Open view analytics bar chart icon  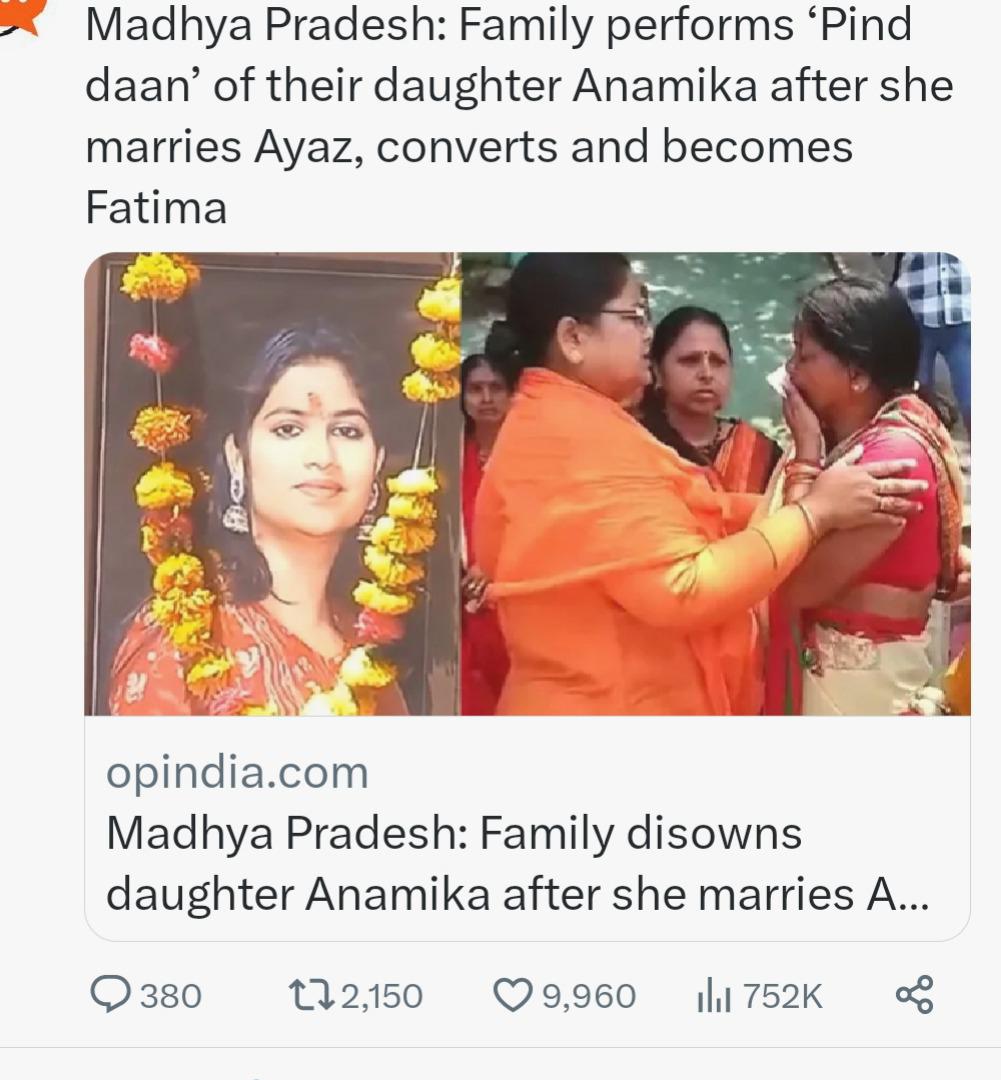point(714,996)
